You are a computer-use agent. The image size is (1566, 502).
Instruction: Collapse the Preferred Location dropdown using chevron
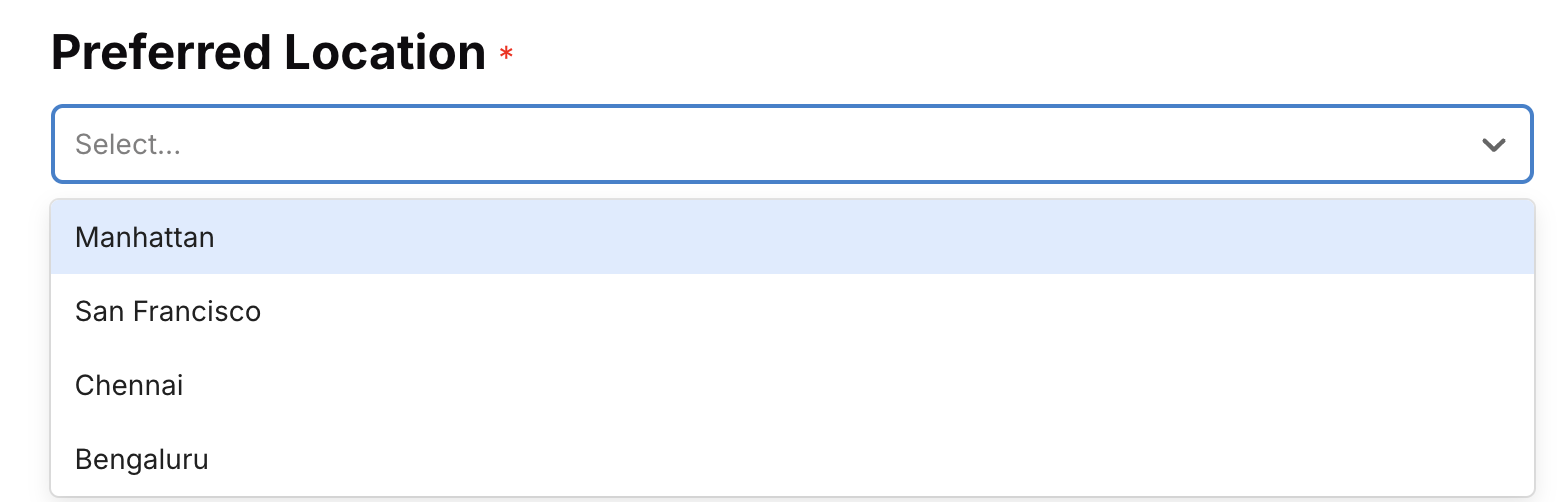tap(1493, 145)
